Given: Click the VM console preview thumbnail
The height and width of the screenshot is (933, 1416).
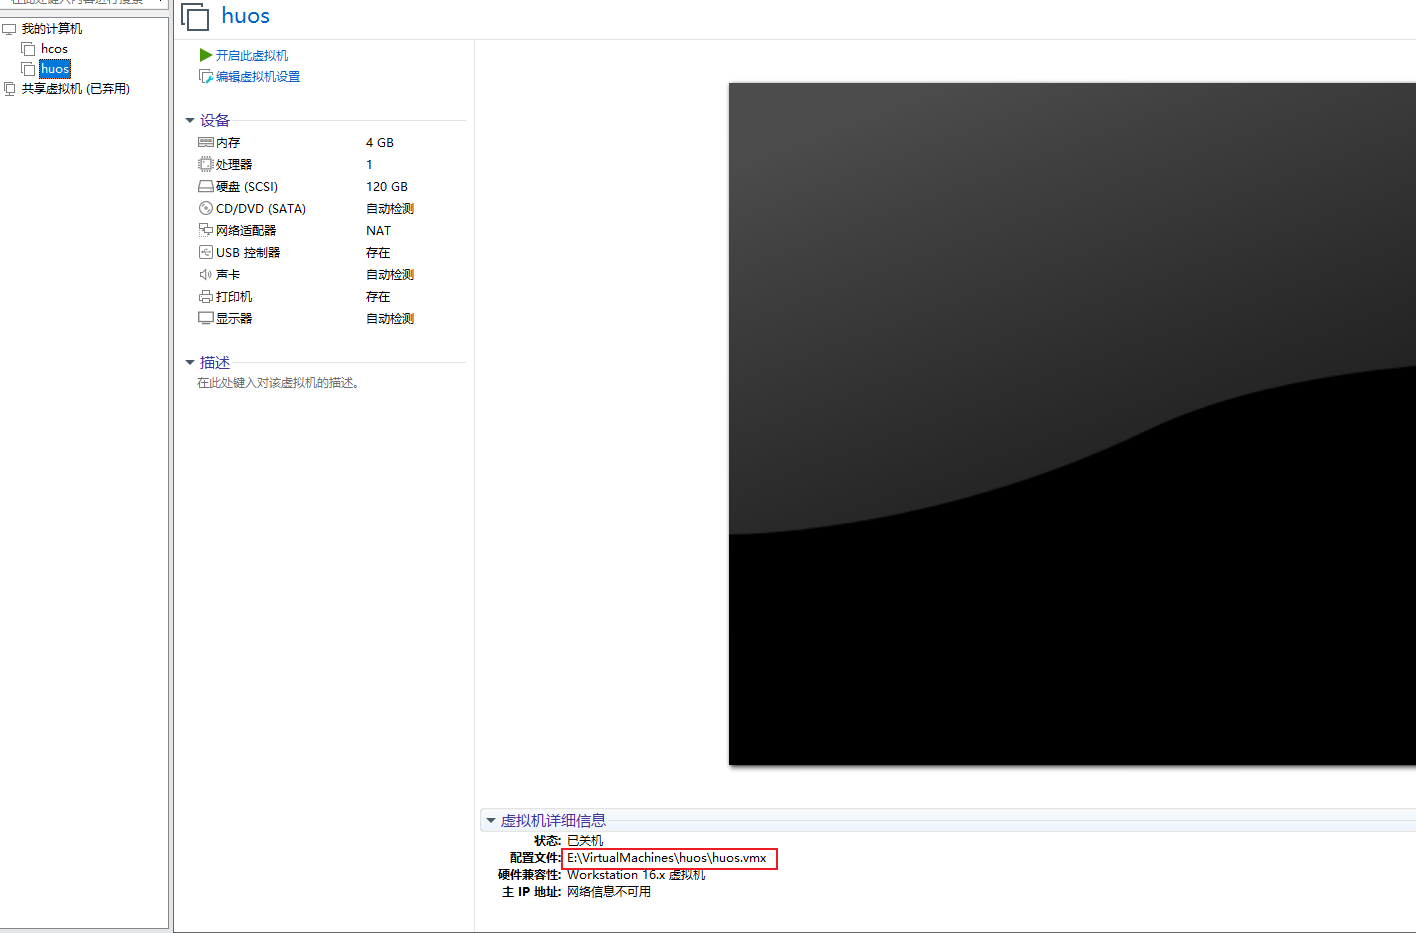Looking at the screenshot, I should click(x=1072, y=424).
